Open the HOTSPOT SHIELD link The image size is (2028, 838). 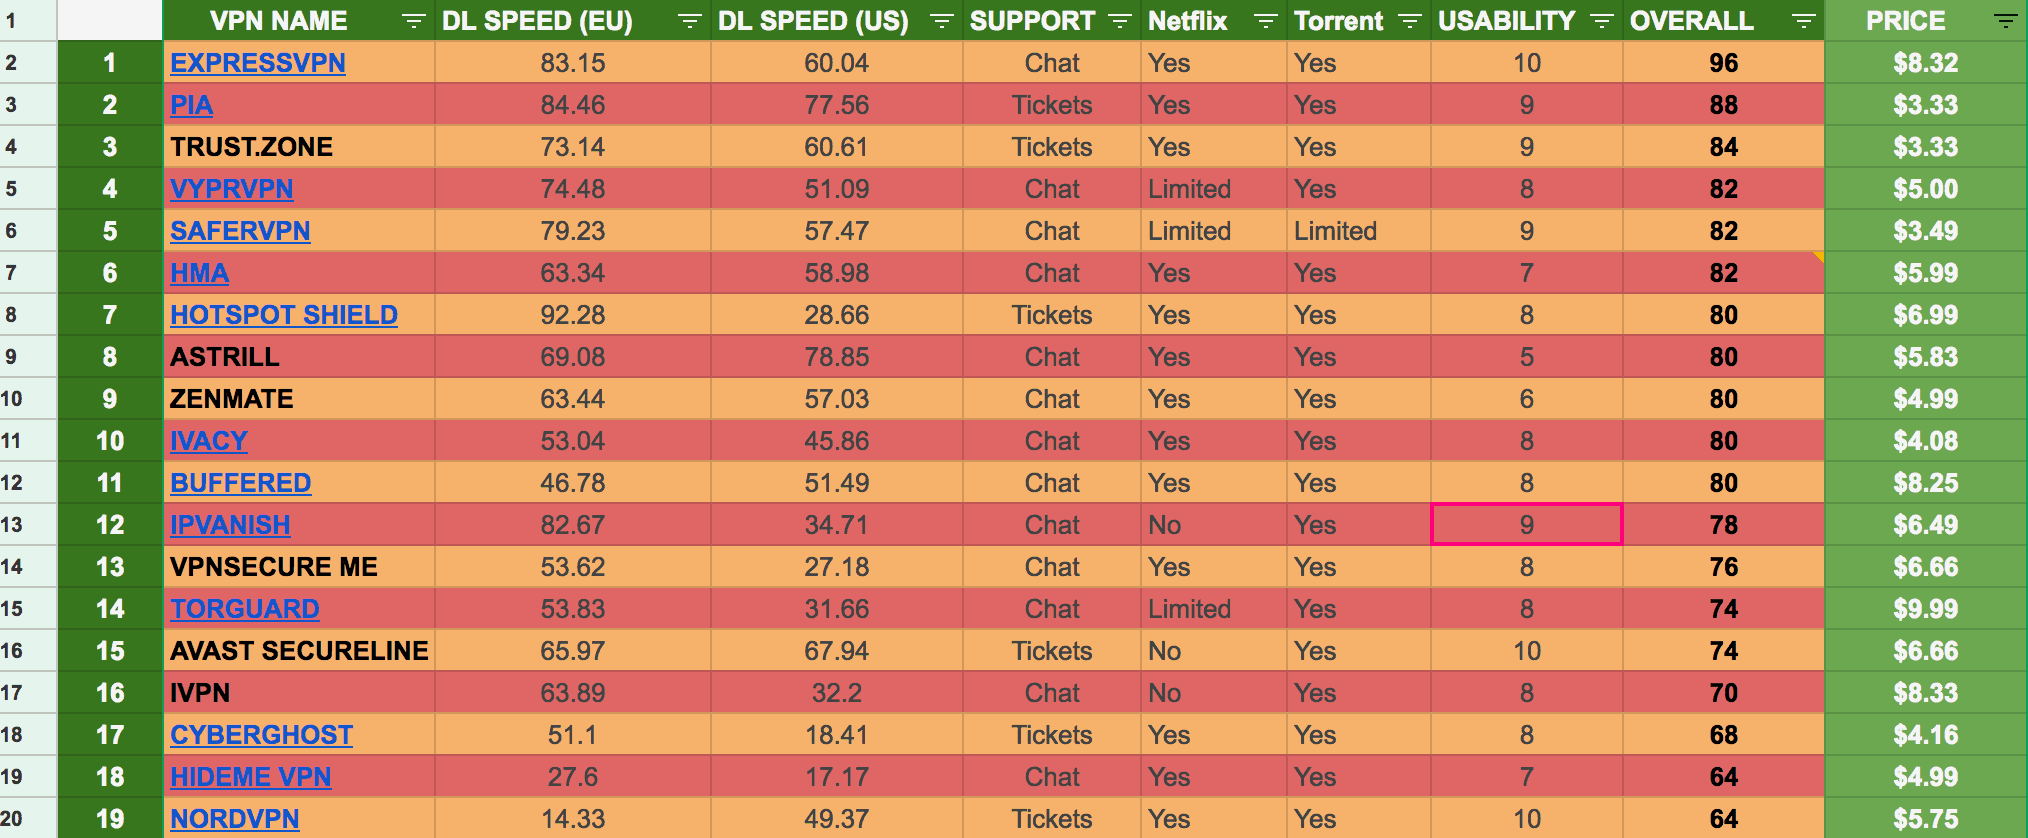[284, 315]
